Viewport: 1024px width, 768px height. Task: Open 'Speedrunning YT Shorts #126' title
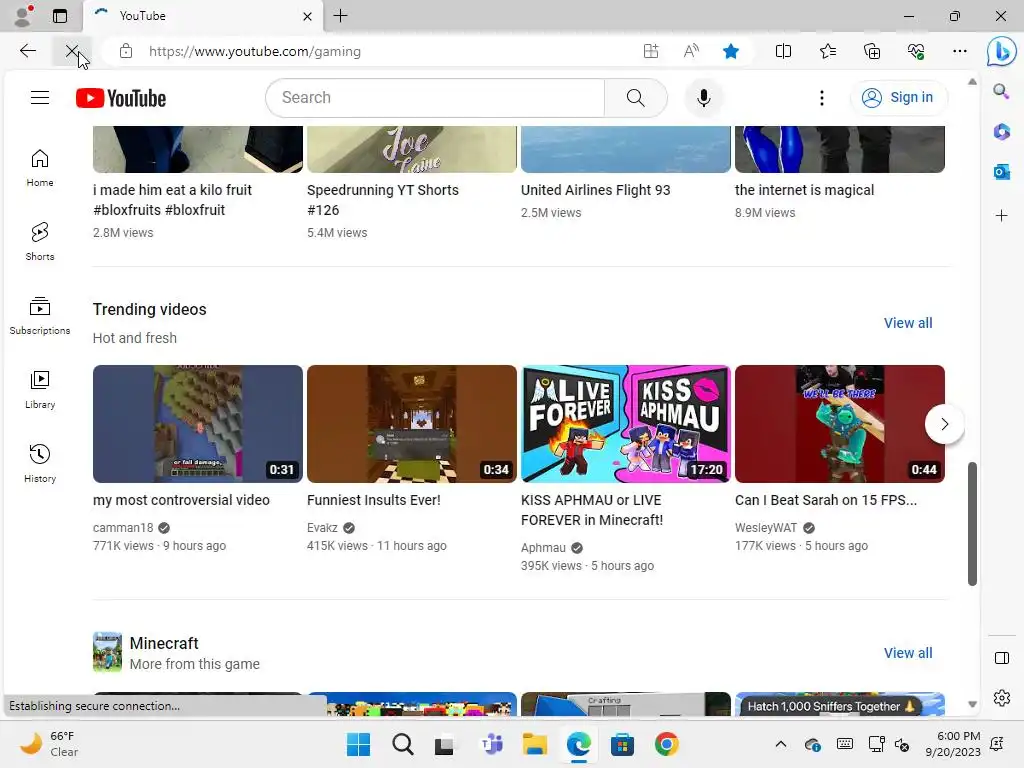(383, 200)
